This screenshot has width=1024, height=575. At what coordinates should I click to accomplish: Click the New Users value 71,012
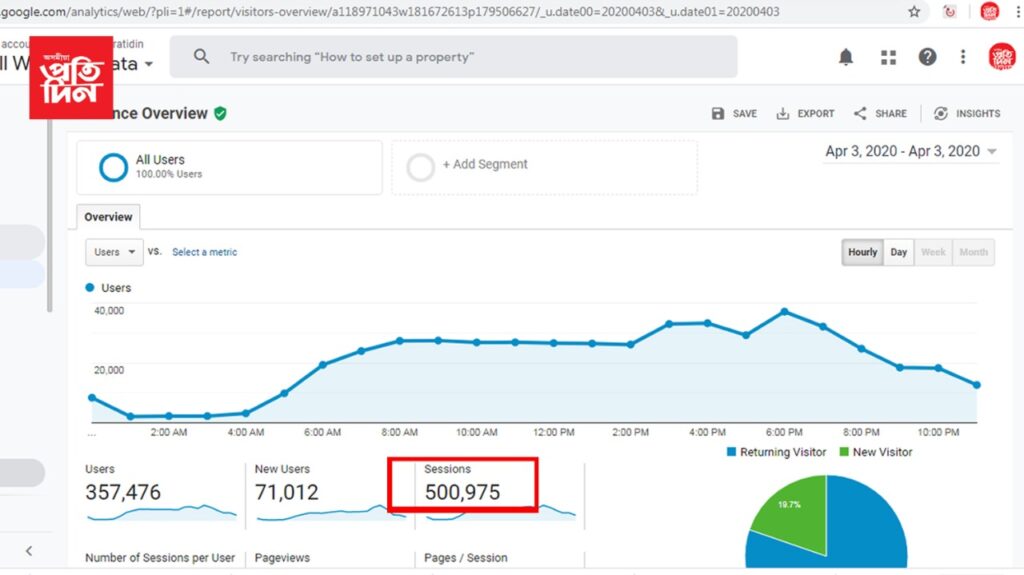pyautogui.click(x=287, y=492)
